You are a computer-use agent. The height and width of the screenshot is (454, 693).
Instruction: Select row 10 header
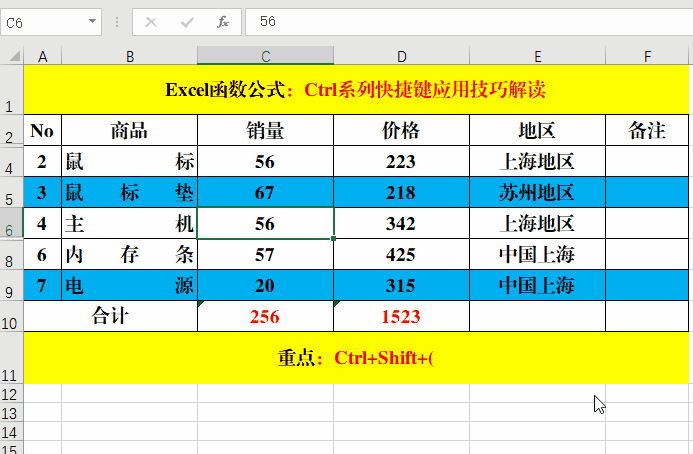pyautogui.click(x=11, y=316)
